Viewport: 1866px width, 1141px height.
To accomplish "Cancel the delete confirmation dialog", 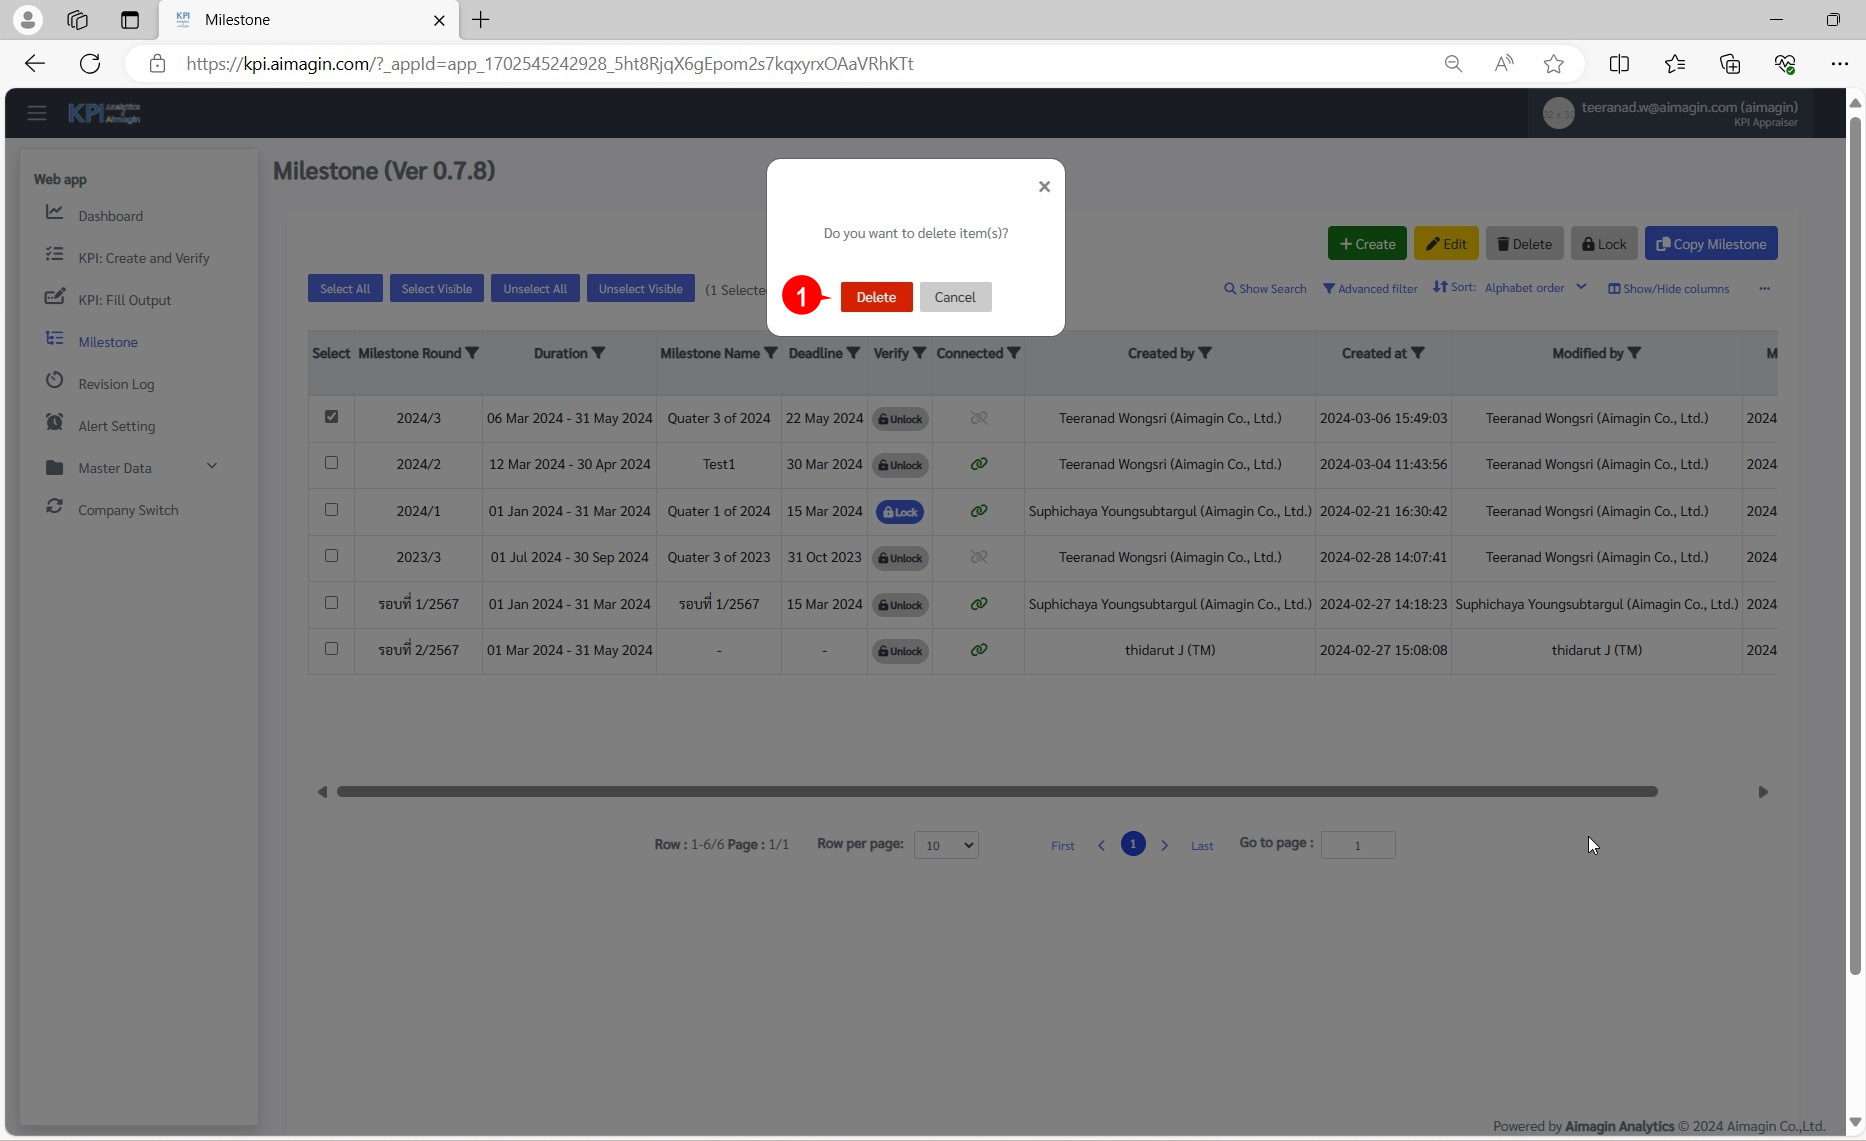I will pyautogui.click(x=955, y=297).
